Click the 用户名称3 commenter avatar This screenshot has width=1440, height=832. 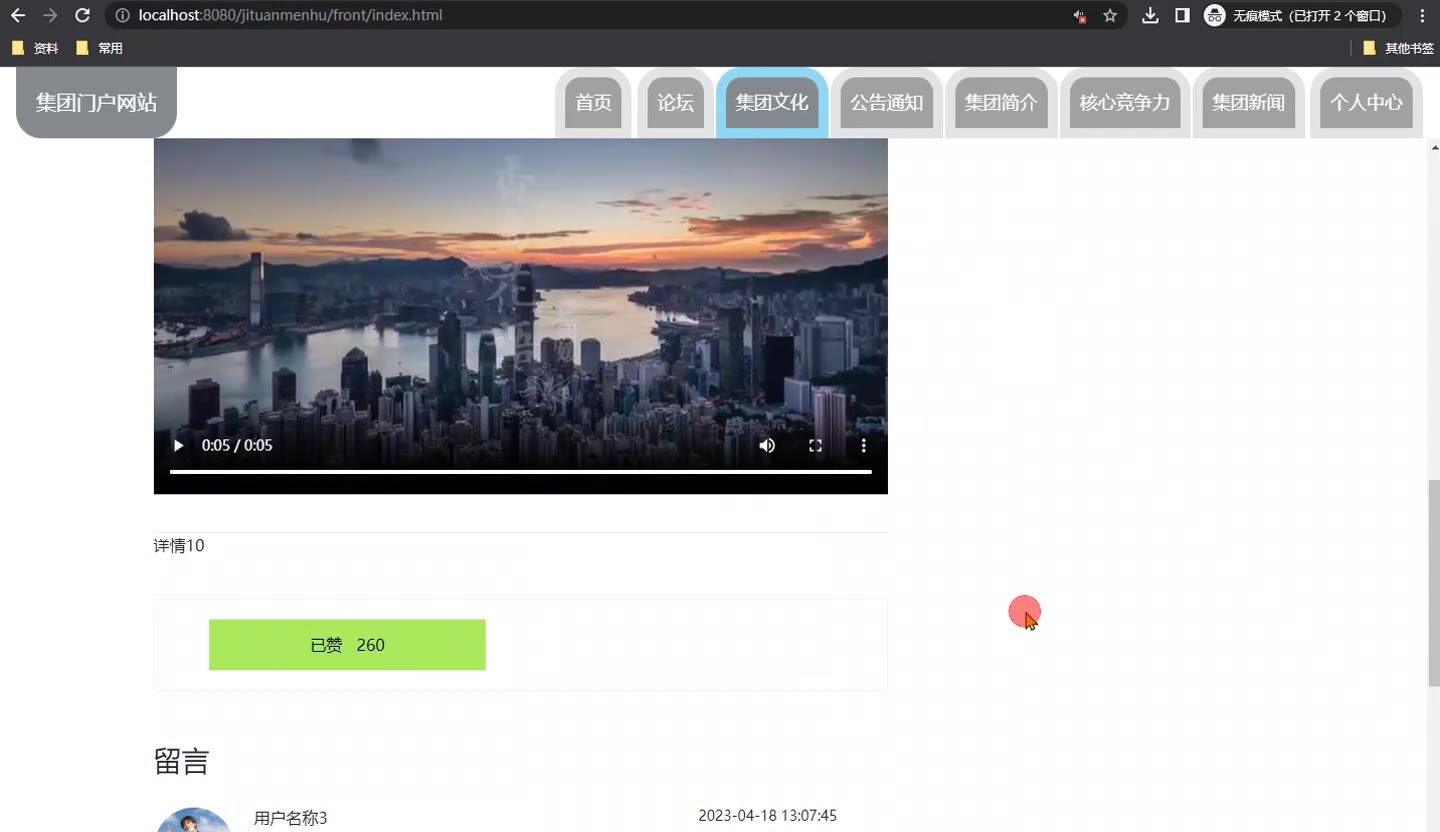pyautogui.click(x=194, y=820)
